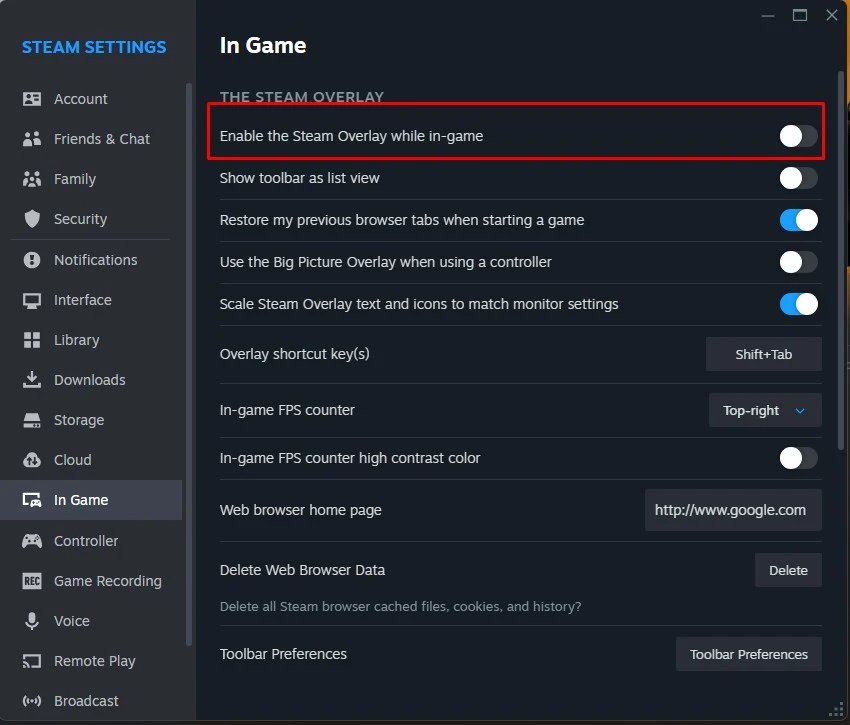Click the Account ID card icon
Viewport: 850px width, 725px height.
[x=32, y=99]
